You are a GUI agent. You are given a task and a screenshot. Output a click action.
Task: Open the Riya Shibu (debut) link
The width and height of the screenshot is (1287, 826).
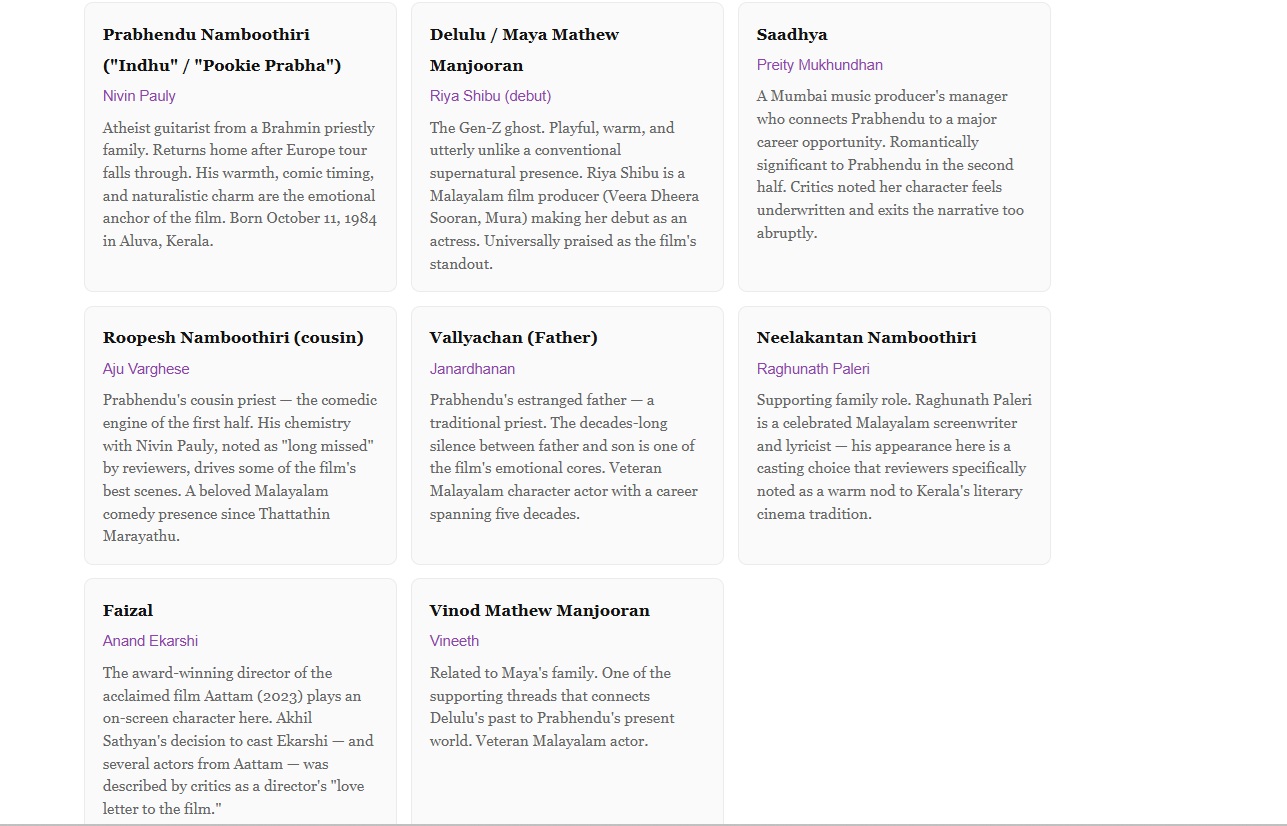tap(490, 96)
